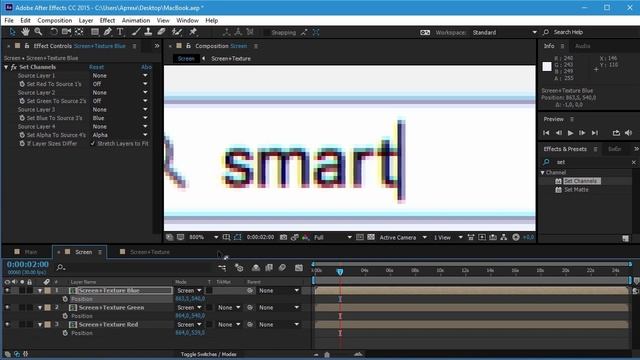Select the Zoom magnifier tool
The image size is (640, 360).
coord(38,32)
